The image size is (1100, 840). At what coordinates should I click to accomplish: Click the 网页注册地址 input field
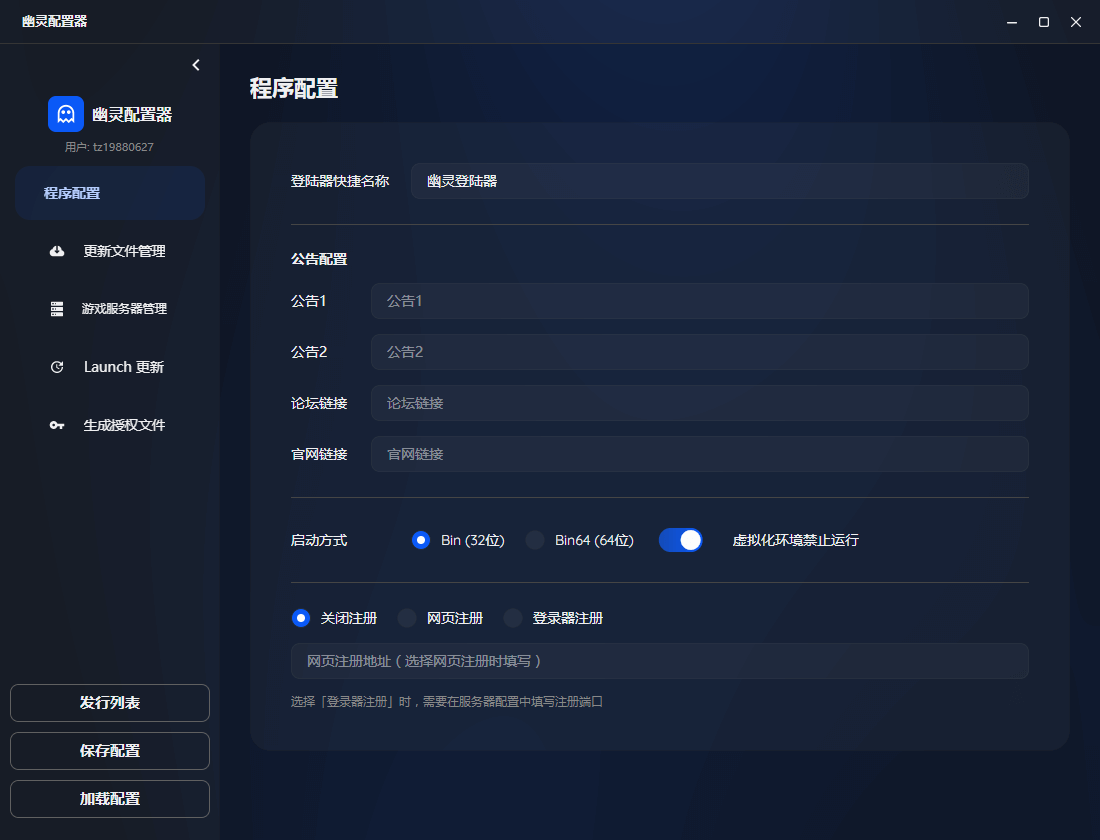(659, 661)
